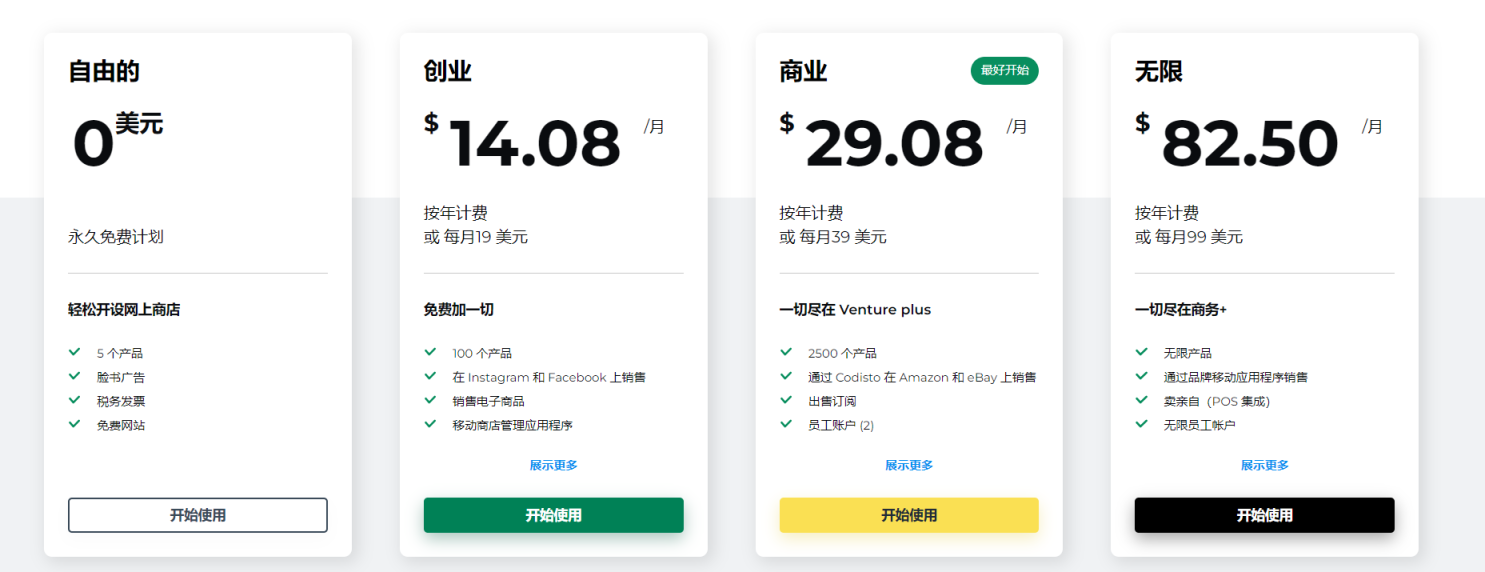Click the checkmark beside 无限员工帐户
Viewport: 1485px width, 572px height.
click(1141, 424)
